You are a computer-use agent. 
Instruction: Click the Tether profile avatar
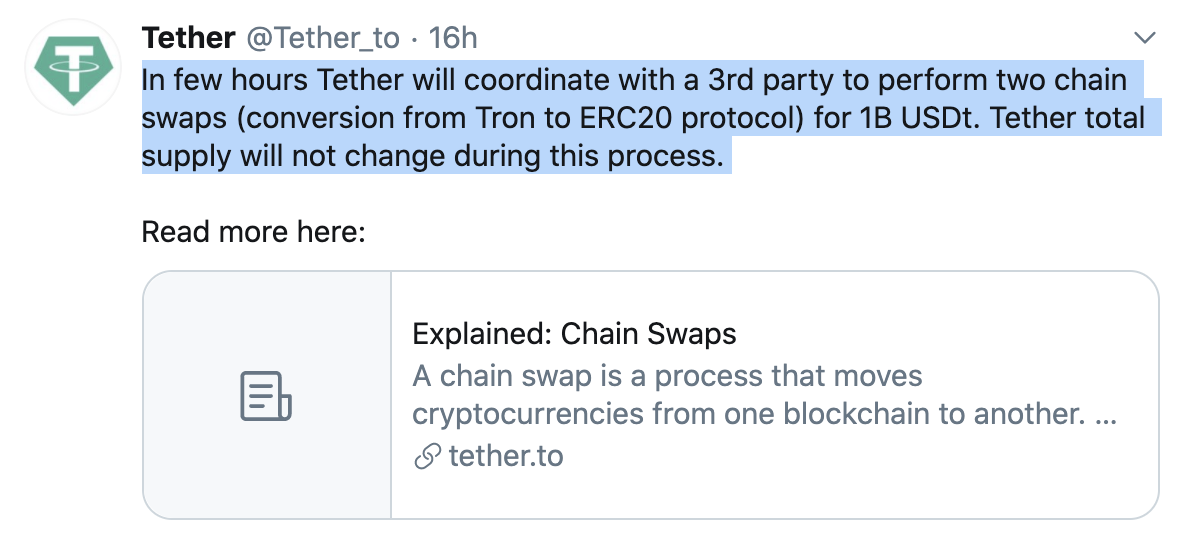(x=69, y=65)
